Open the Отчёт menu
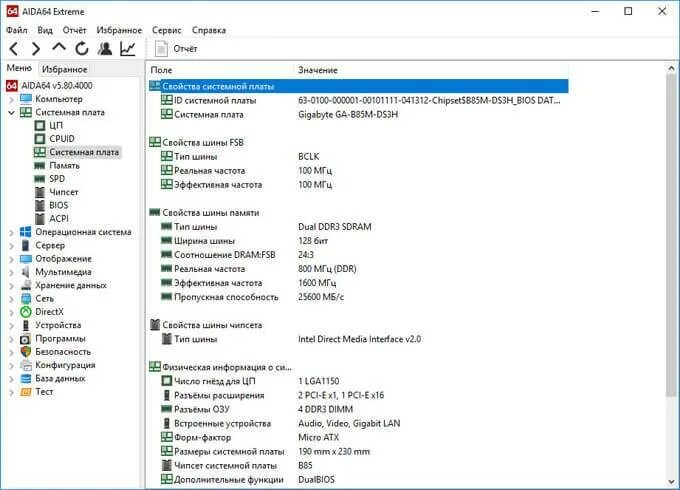 point(75,30)
